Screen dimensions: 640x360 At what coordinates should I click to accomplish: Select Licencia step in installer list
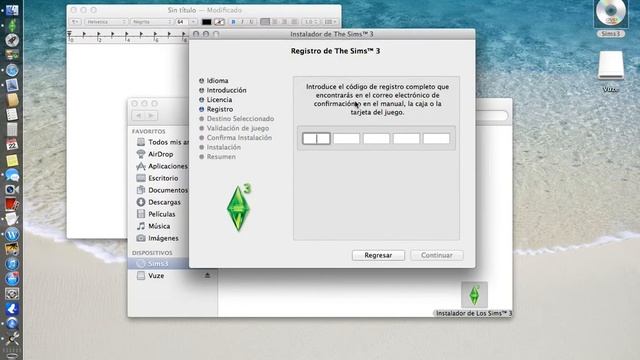219,100
